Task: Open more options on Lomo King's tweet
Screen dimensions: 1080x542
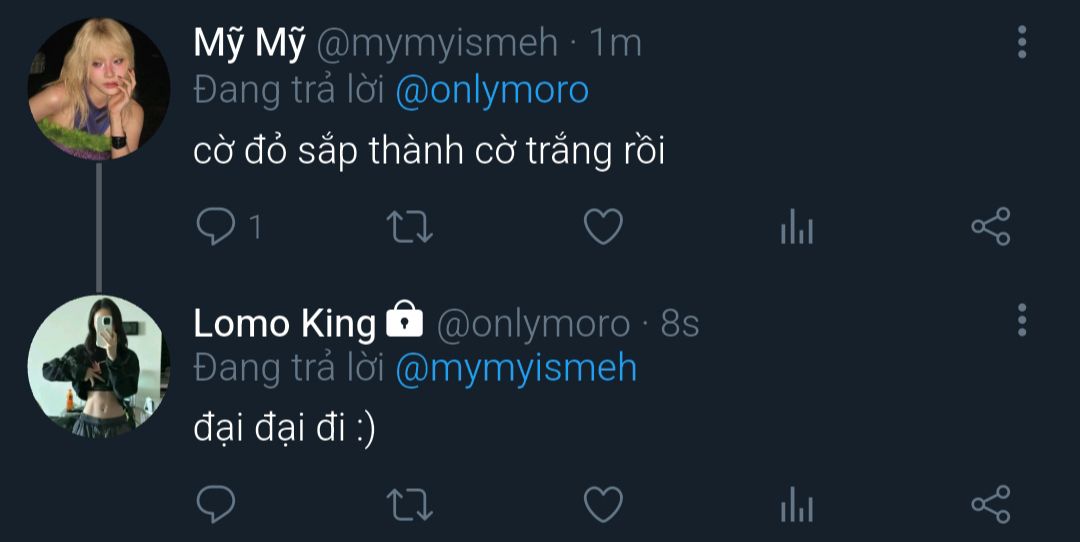Action: point(1021,319)
